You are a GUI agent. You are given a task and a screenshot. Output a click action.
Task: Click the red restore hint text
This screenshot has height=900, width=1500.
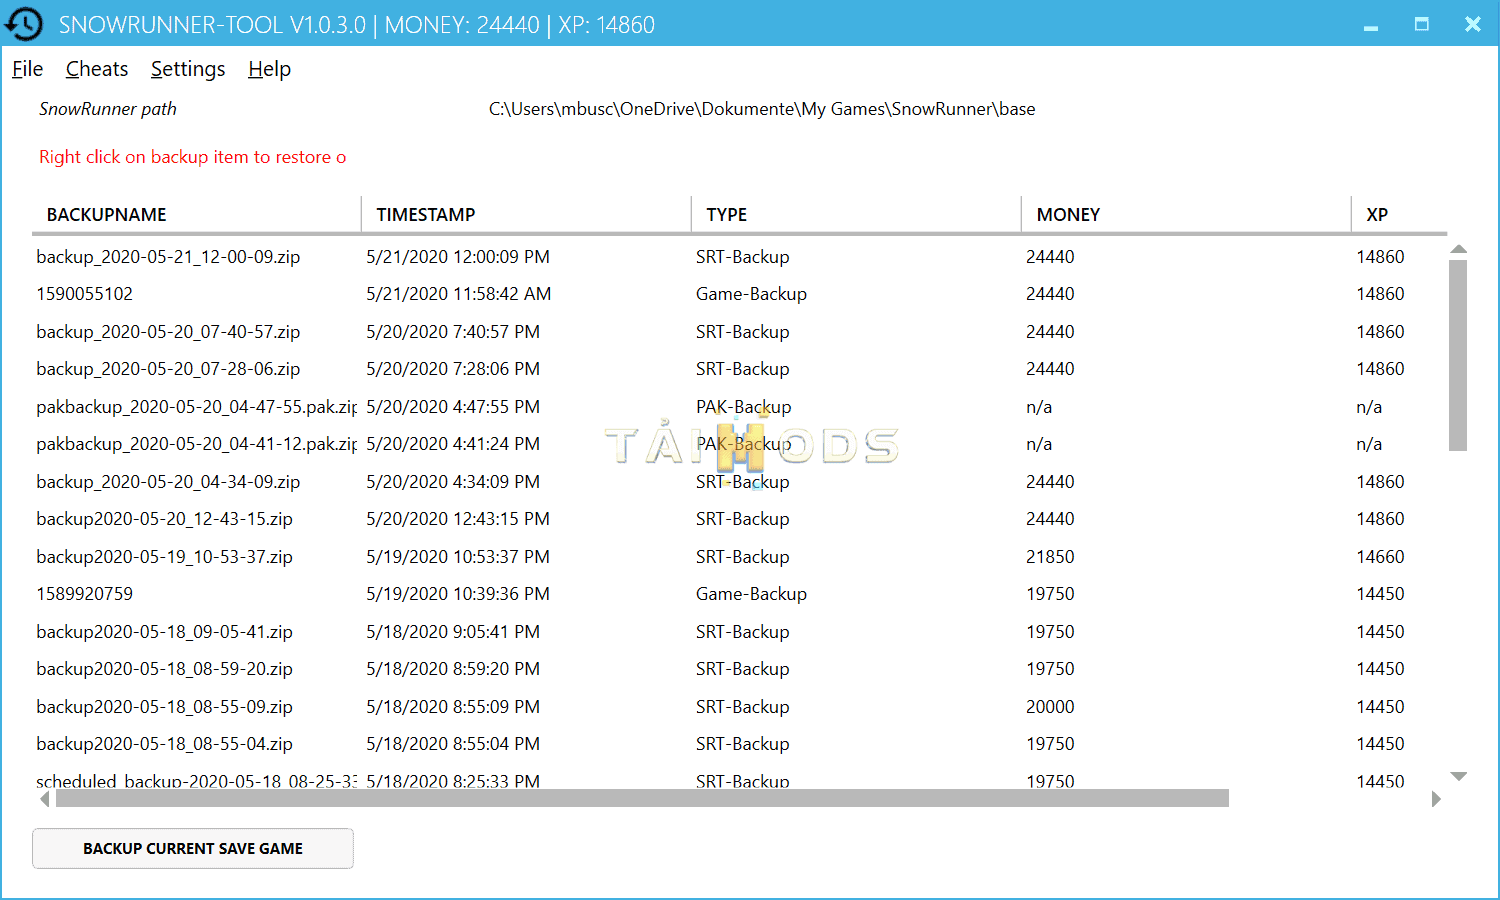[193, 157]
